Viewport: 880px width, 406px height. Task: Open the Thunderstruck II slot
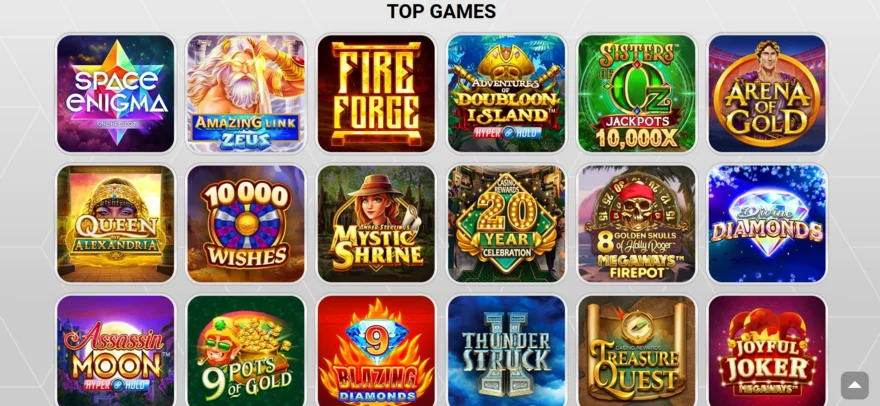coord(506,350)
